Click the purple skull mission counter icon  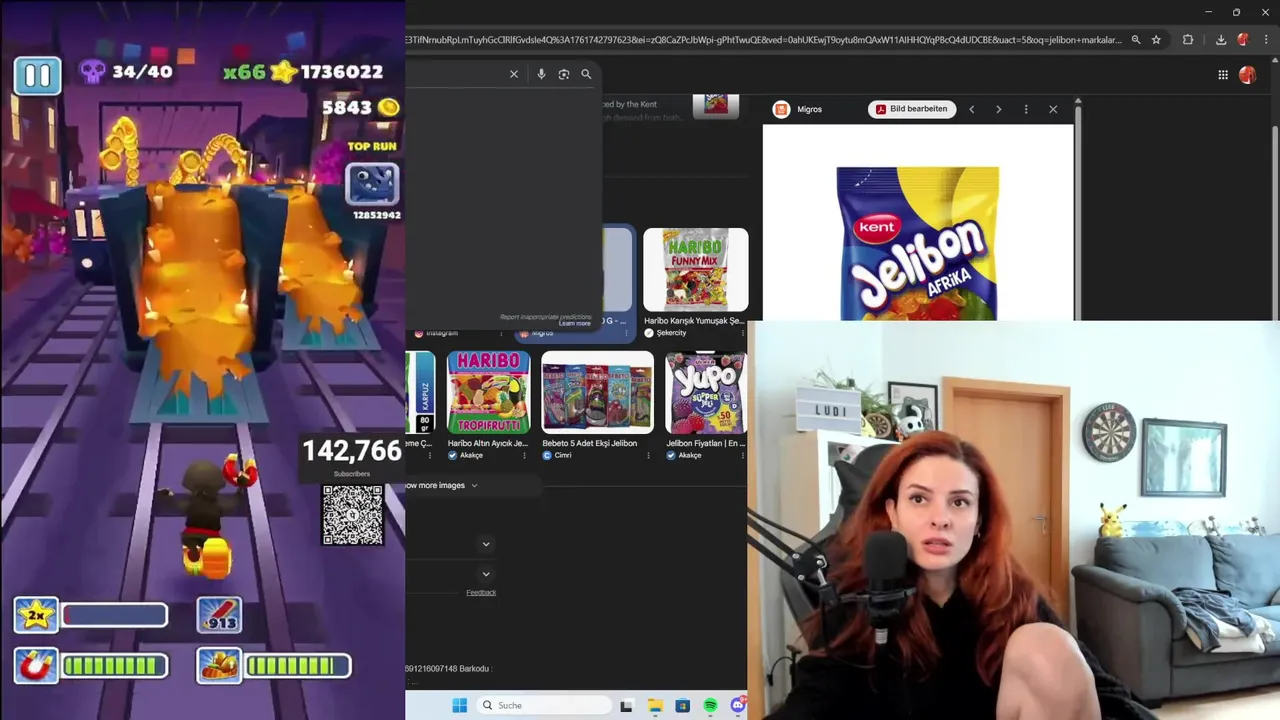(93, 71)
